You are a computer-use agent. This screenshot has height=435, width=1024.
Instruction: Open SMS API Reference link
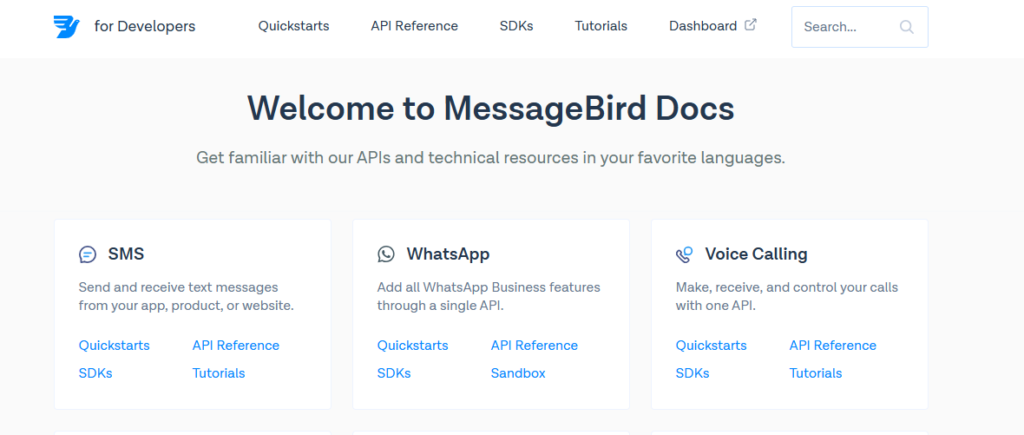pyautogui.click(x=236, y=345)
